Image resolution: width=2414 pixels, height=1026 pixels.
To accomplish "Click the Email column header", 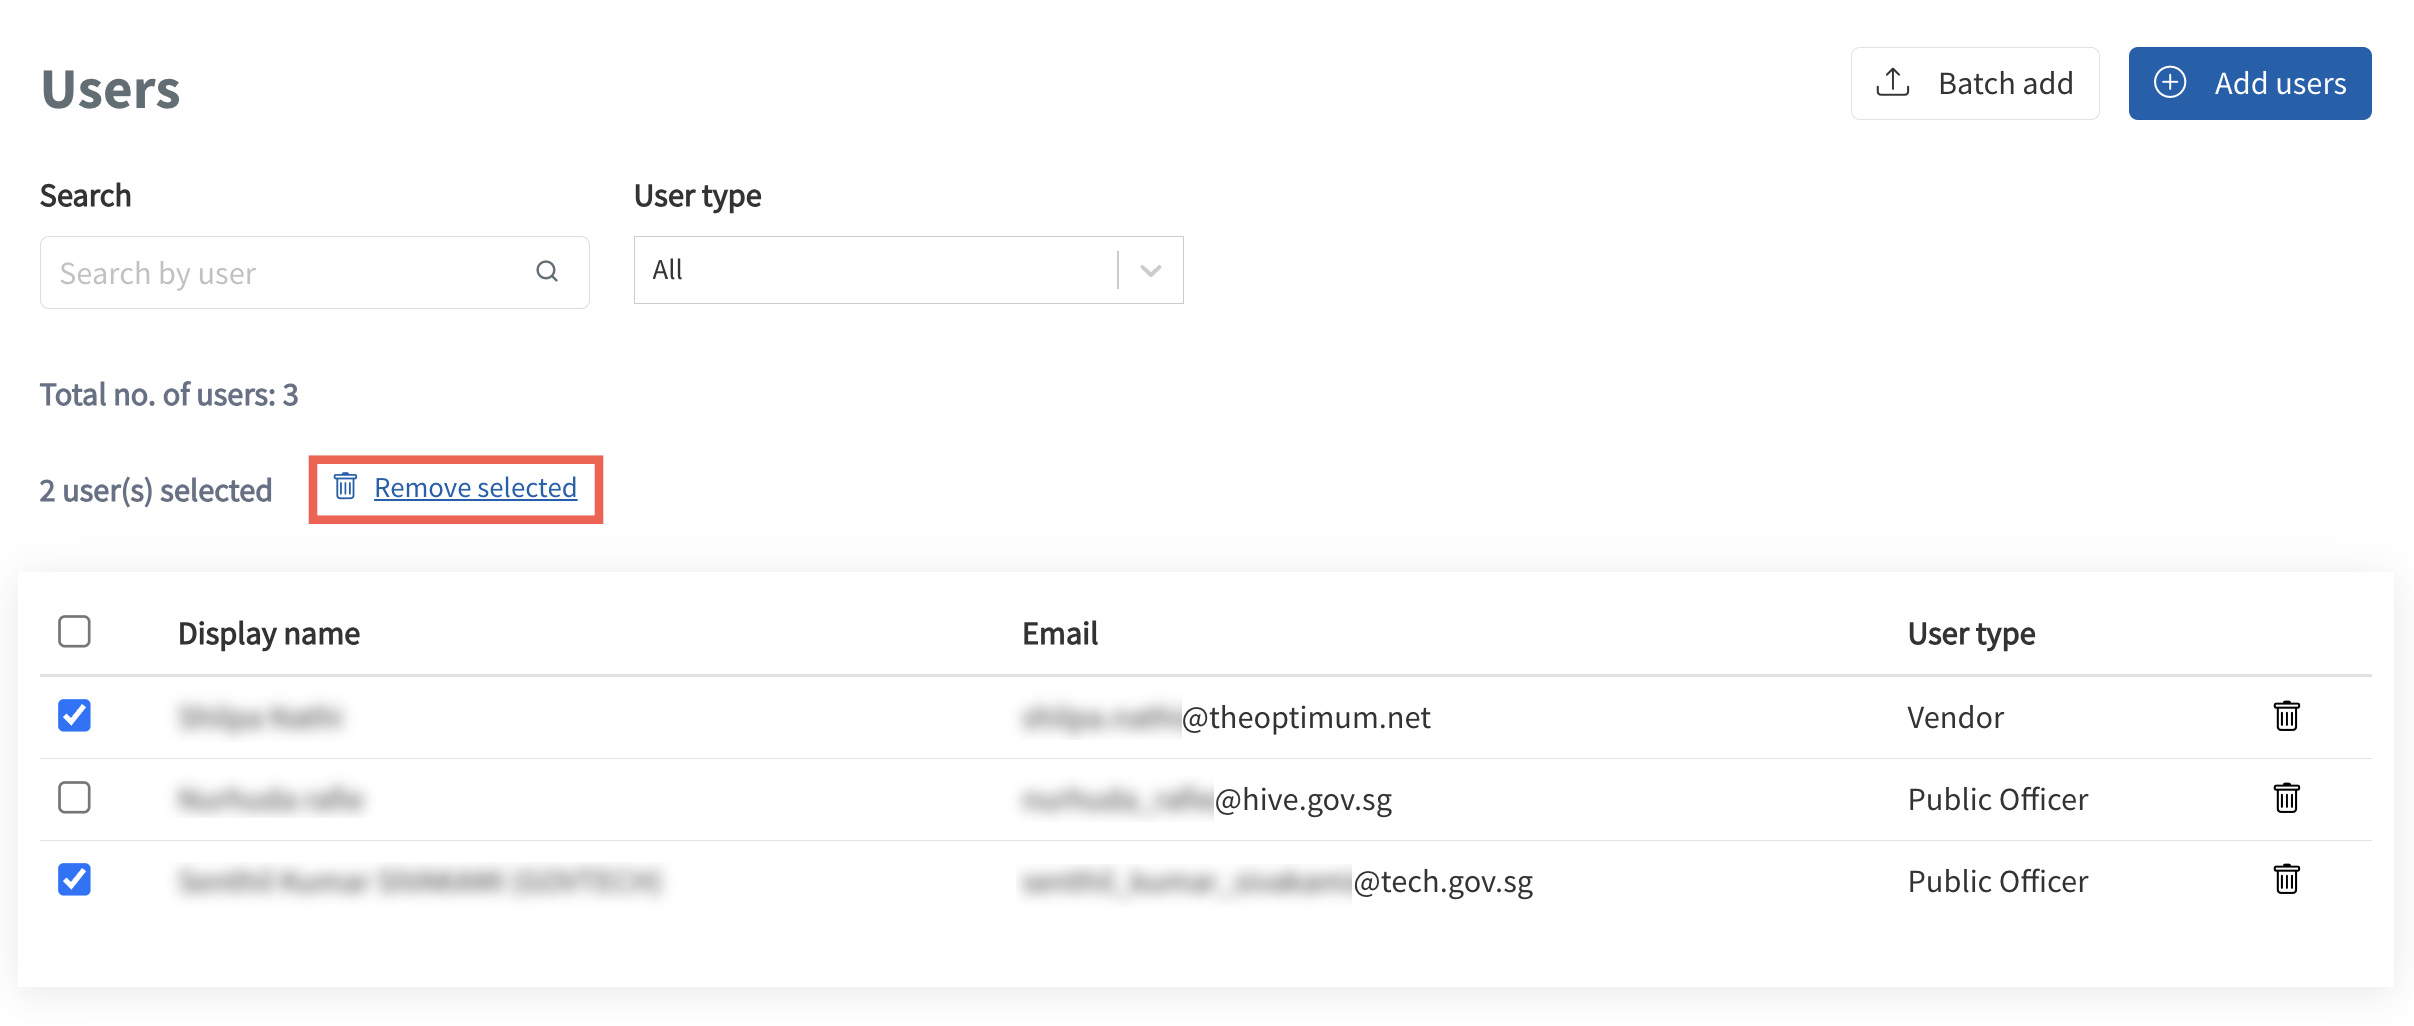I will (1060, 632).
